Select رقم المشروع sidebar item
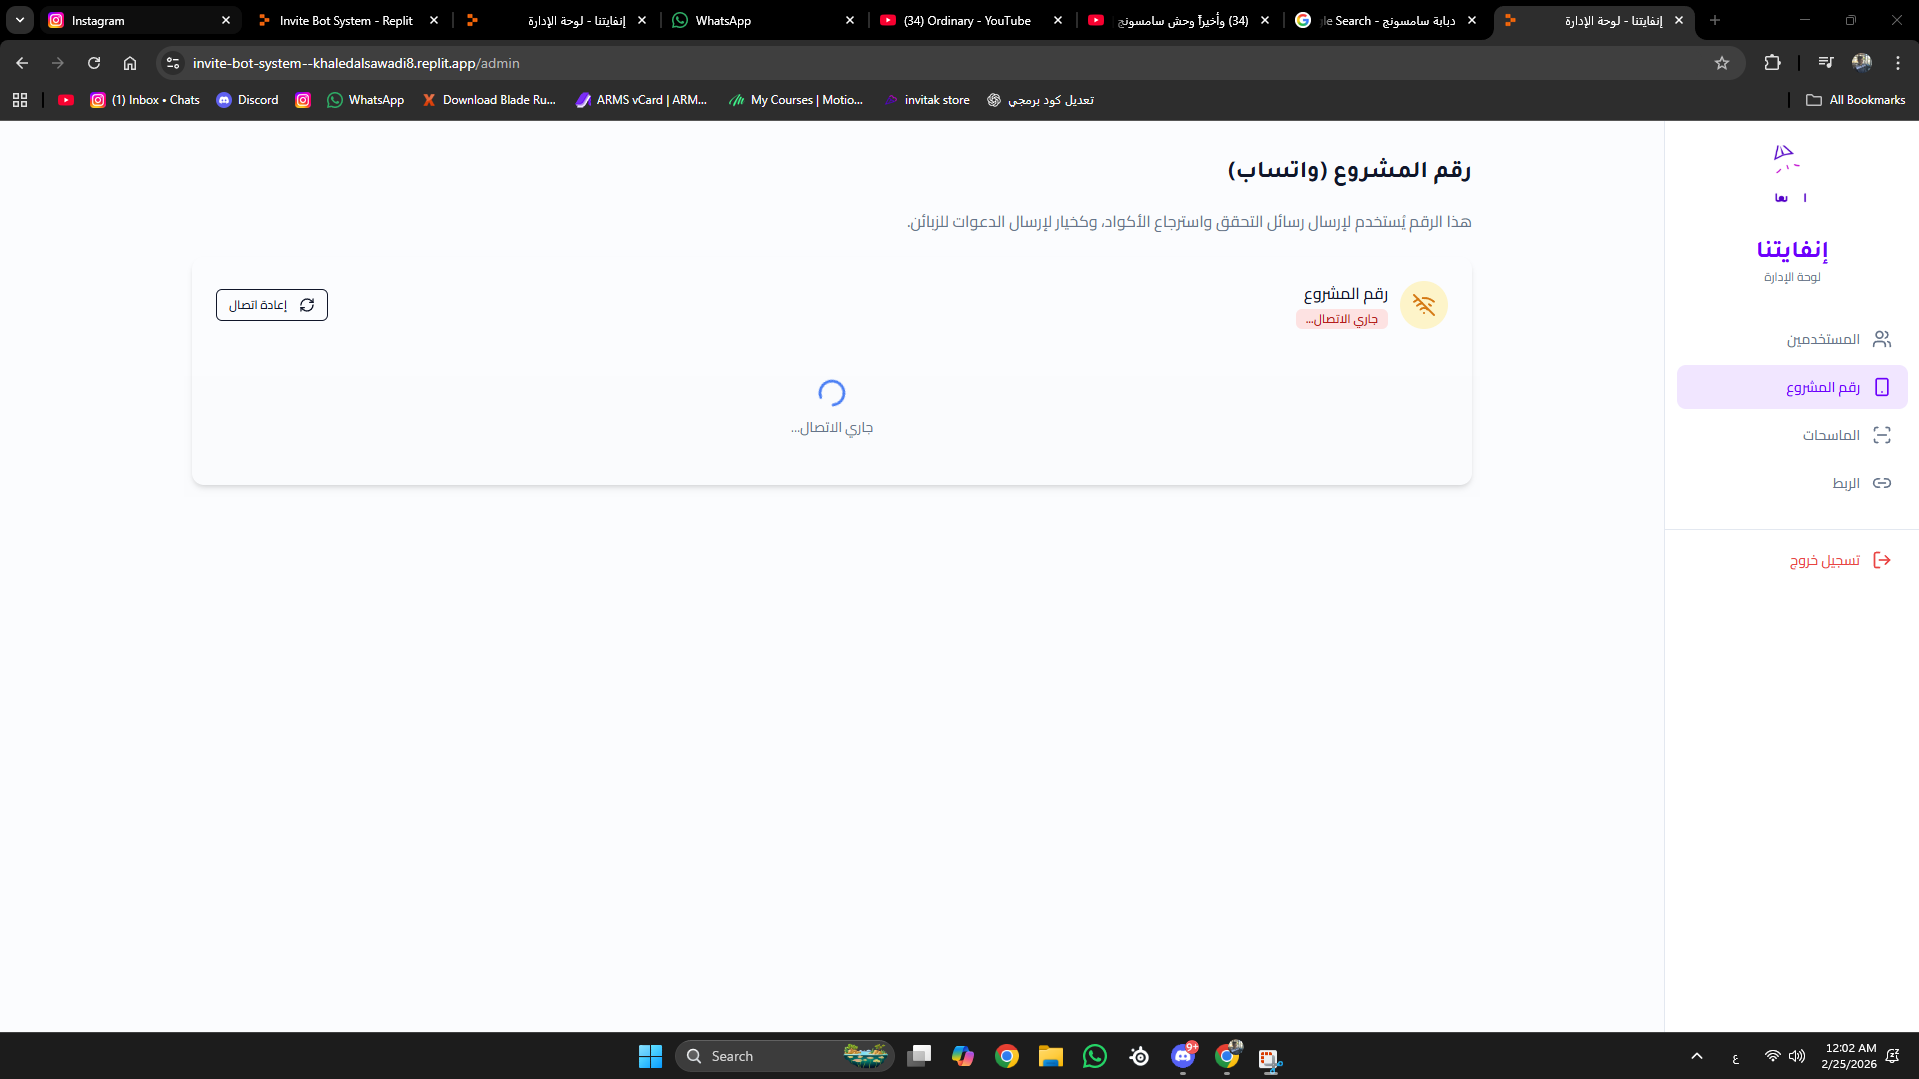 click(x=1792, y=387)
